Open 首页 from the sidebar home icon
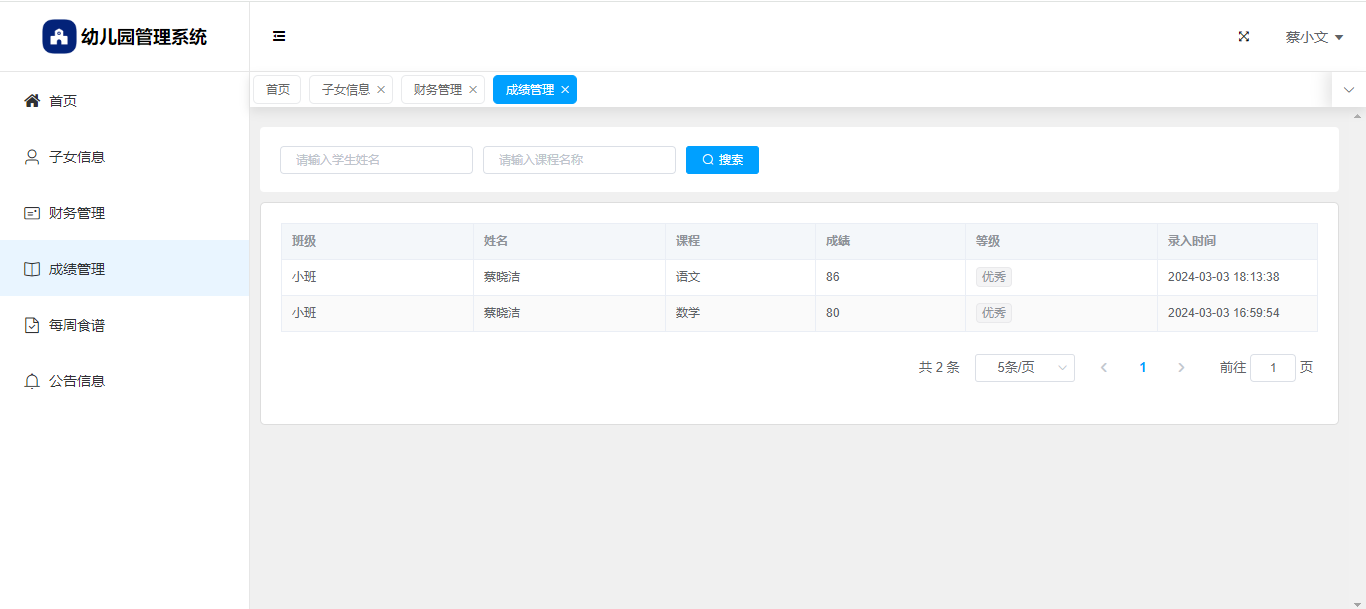 coord(32,101)
